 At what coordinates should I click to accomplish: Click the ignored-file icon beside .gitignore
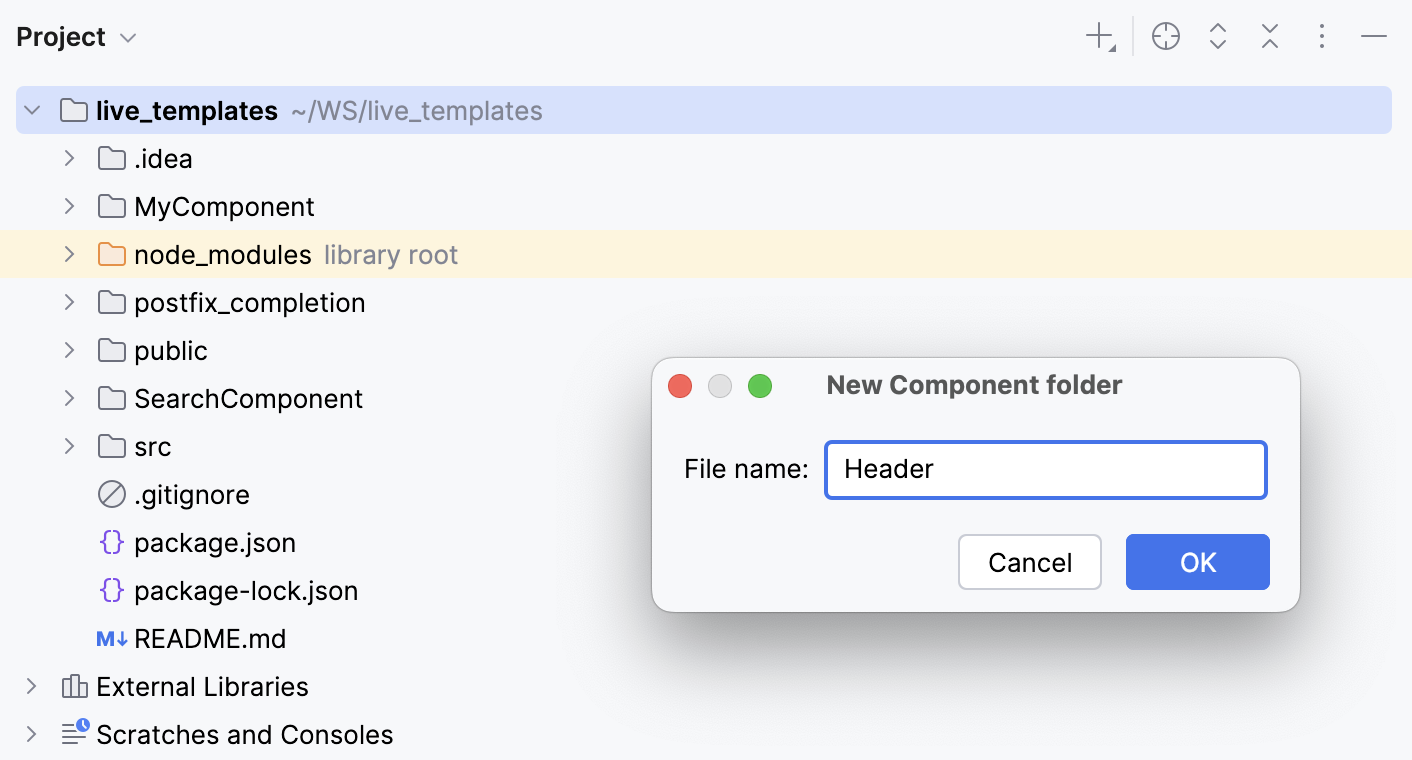point(111,494)
